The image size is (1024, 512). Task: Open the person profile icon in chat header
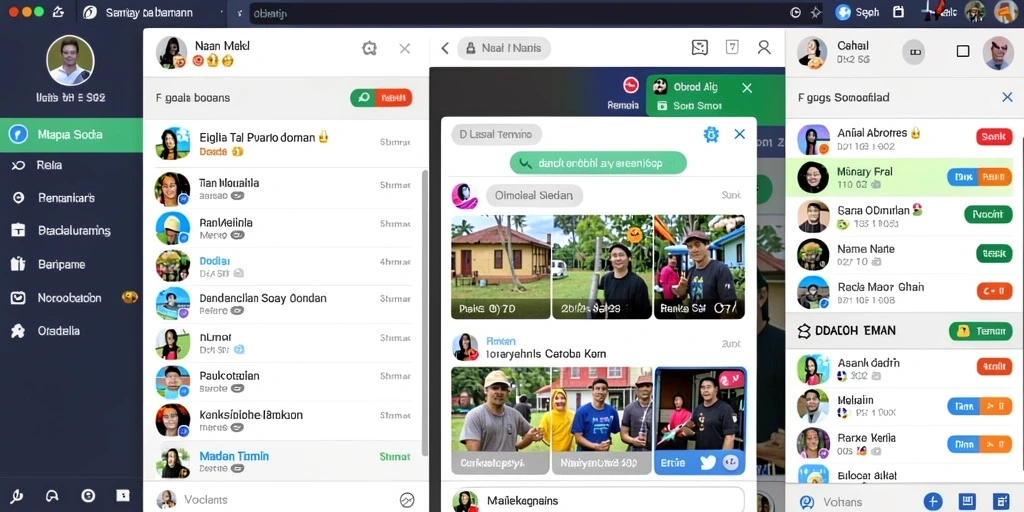(763, 47)
